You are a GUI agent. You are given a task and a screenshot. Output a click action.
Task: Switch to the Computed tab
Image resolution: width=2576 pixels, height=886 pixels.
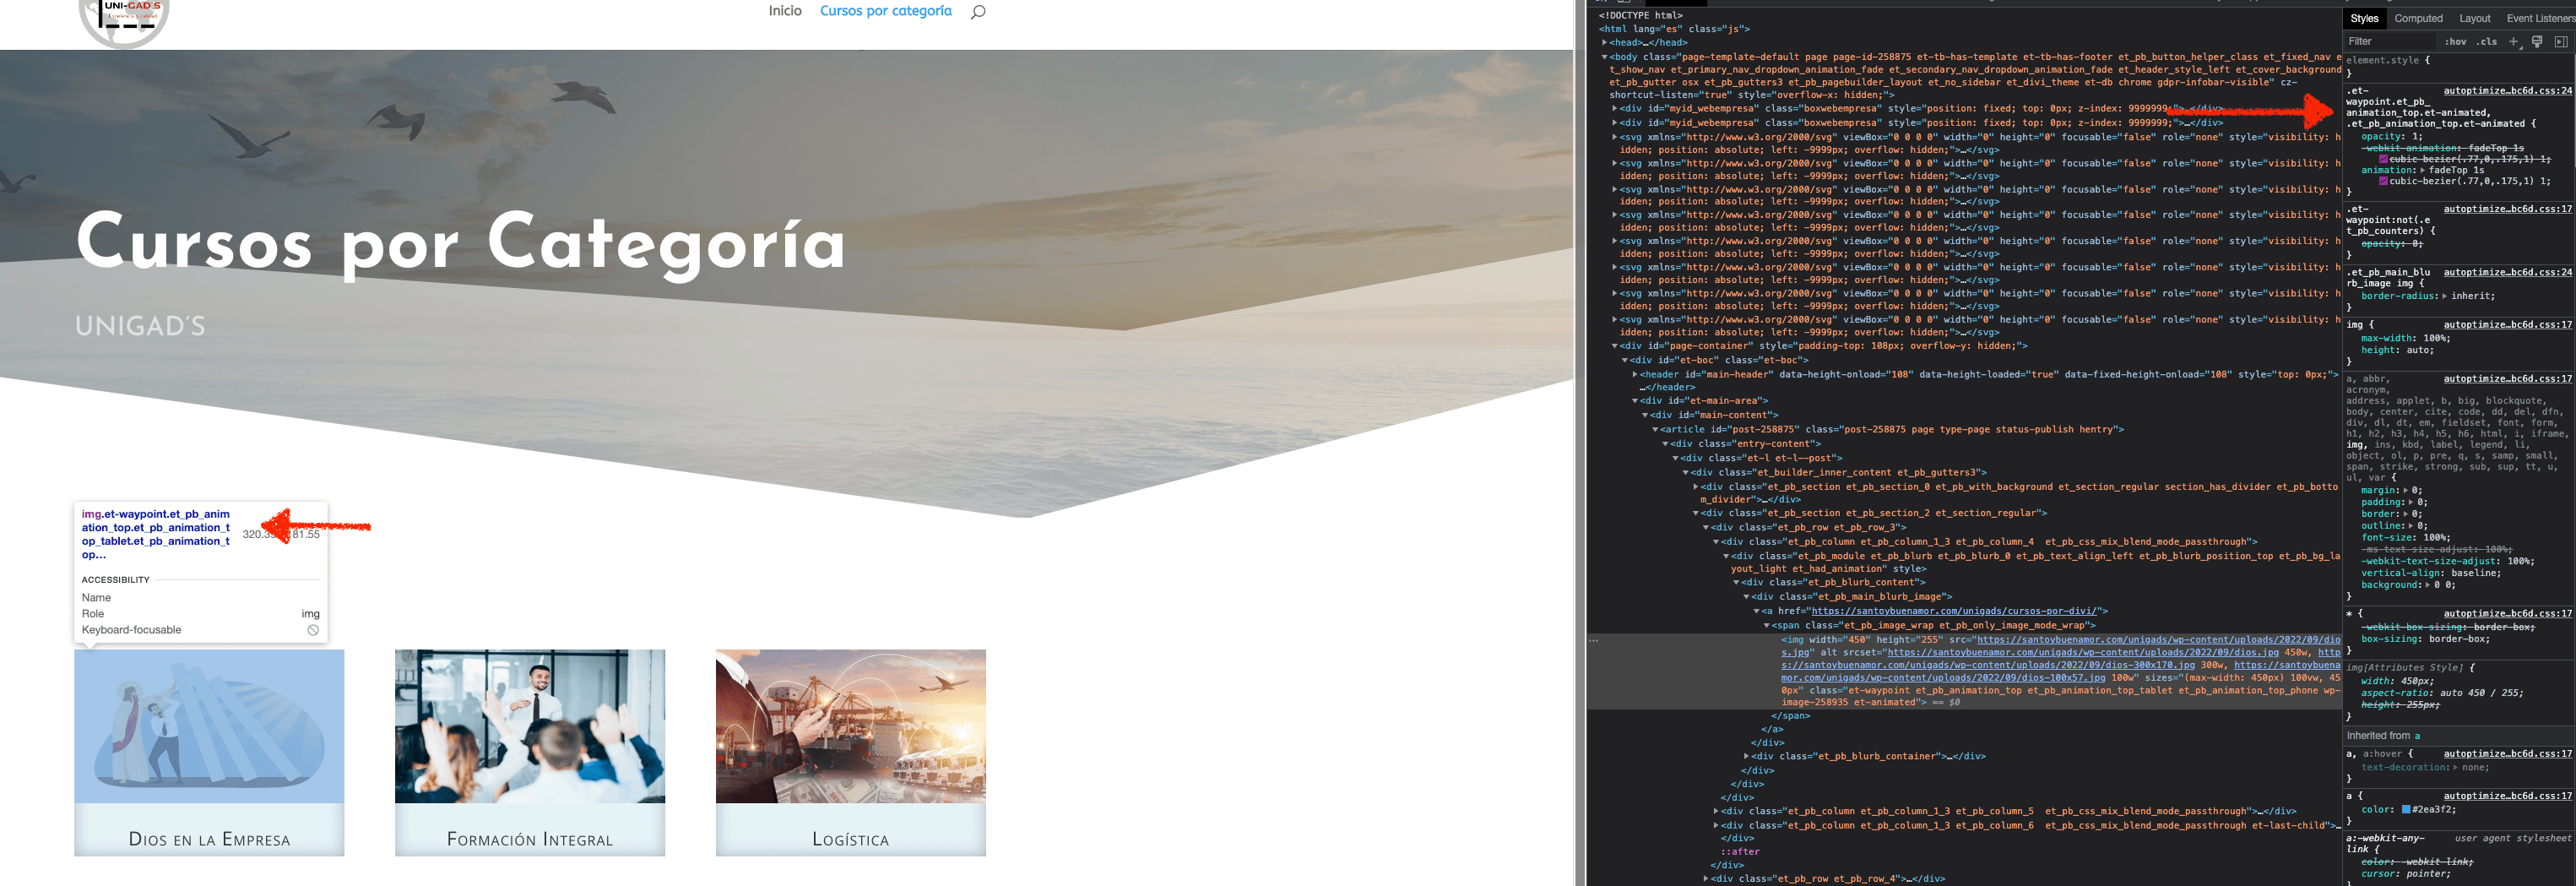pos(2418,19)
